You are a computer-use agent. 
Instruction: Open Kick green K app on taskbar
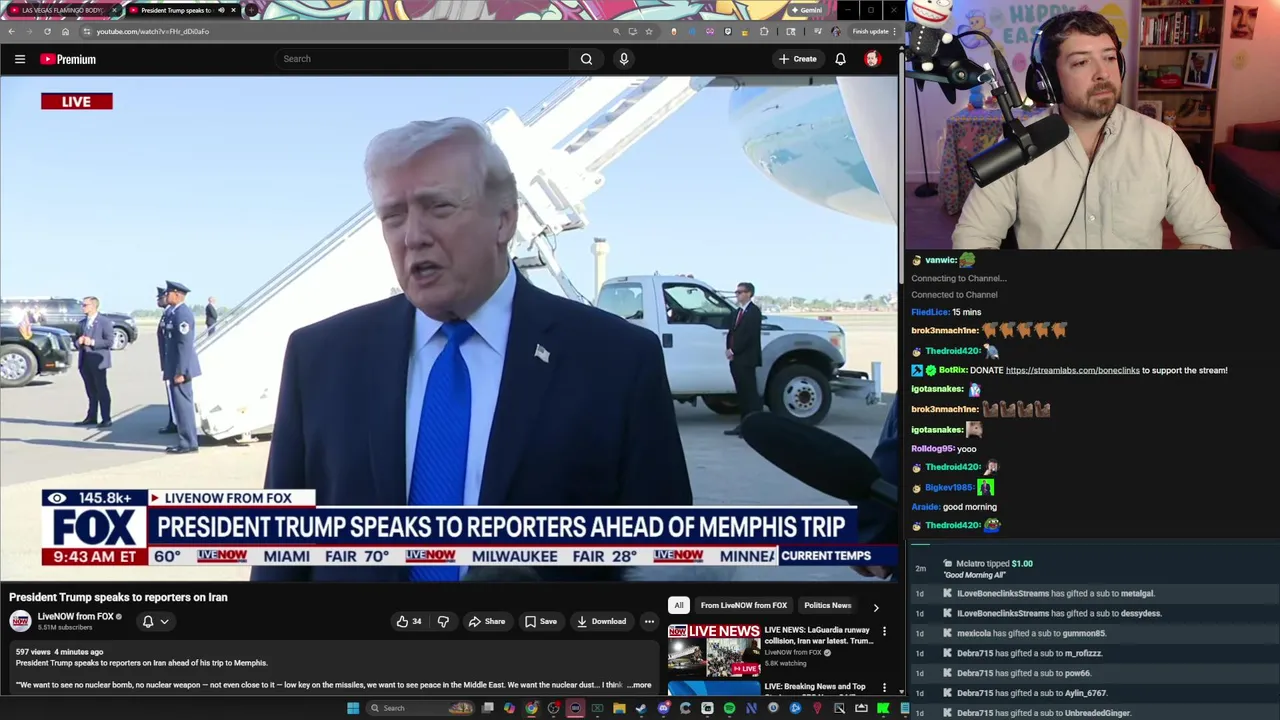coord(882,709)
